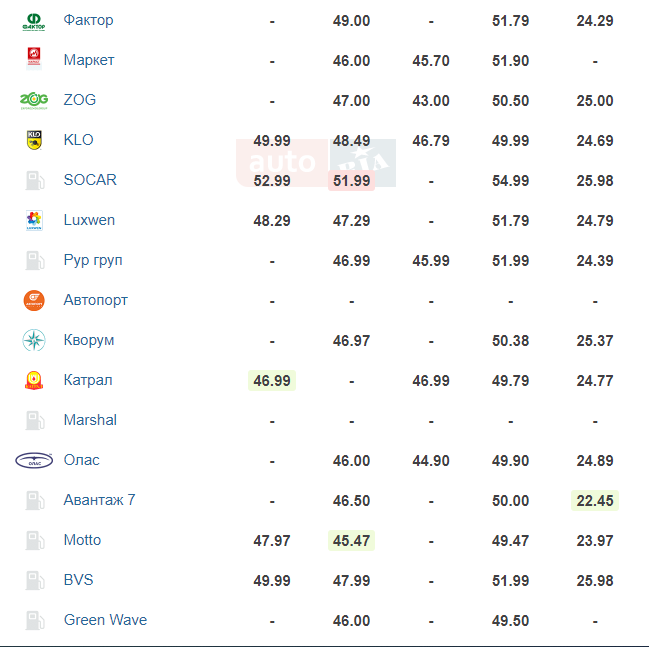Click the green highlighted 22.45 gas price
649x647 pixels.
[x=595, y=500]
